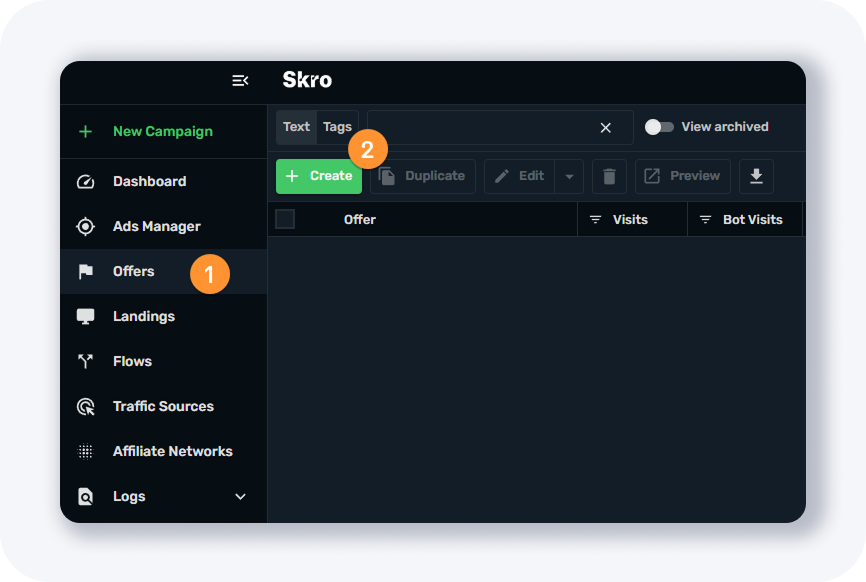Select the Text filter tab
Screen dimensions: 866x582
[x=296, y=127]
